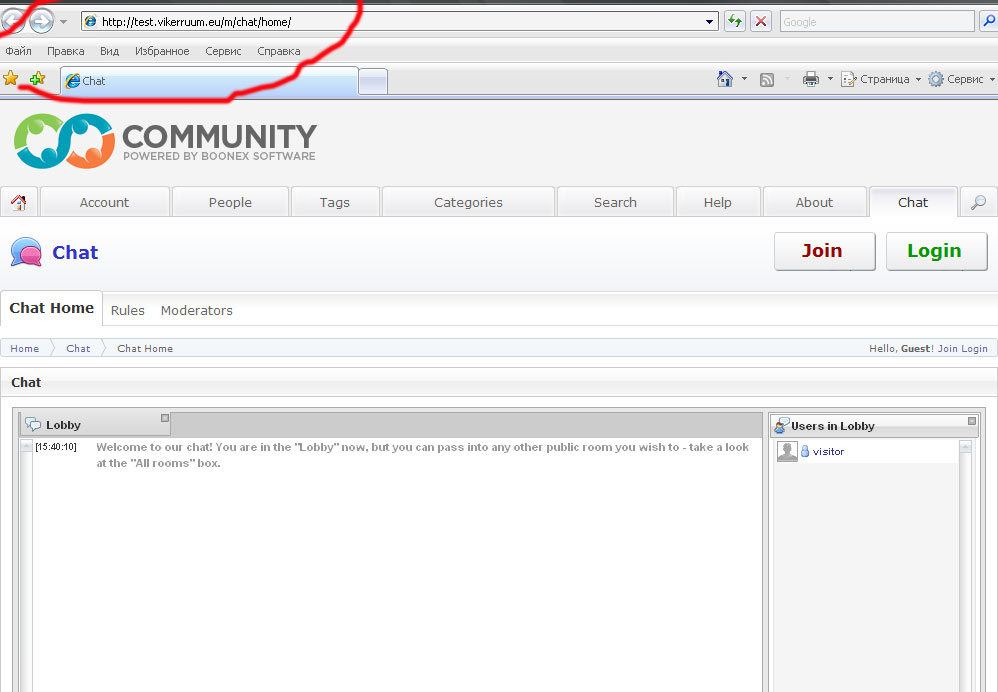The width and height of the screenshot is (998, 692).
Task: Click the add to favorites icon
Action: (37, 79)
